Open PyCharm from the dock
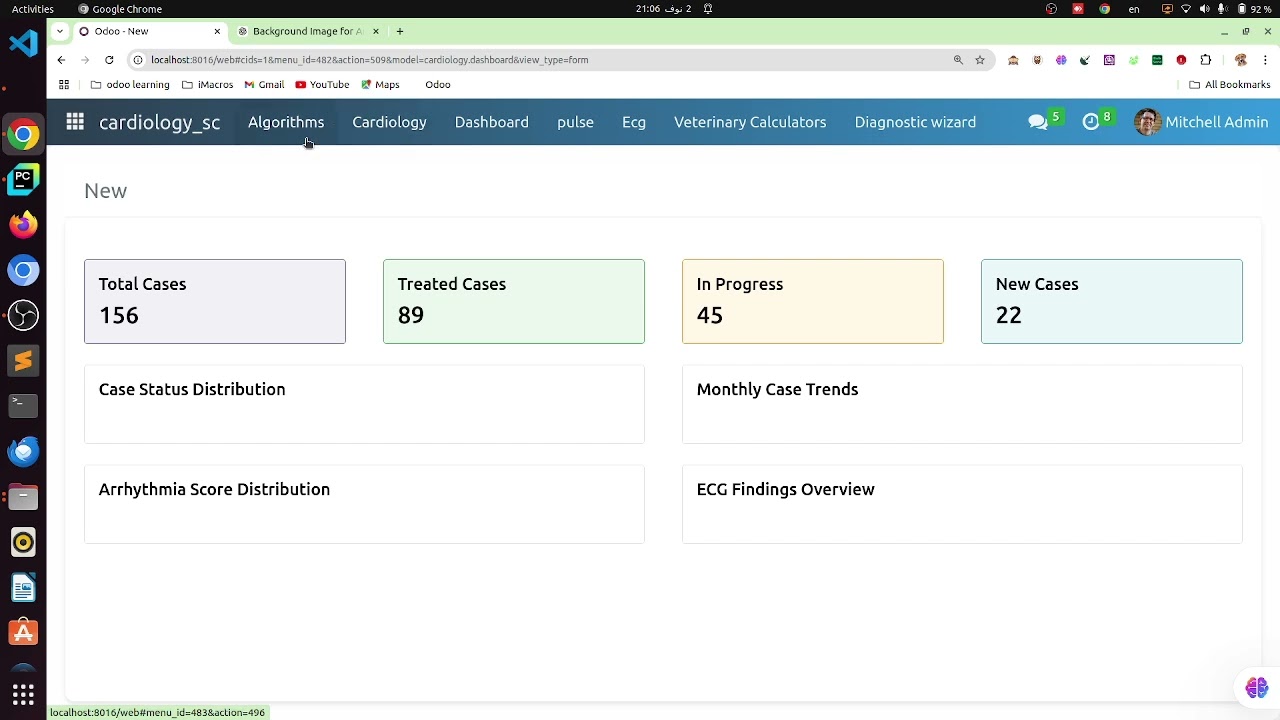 pos(23,180)
